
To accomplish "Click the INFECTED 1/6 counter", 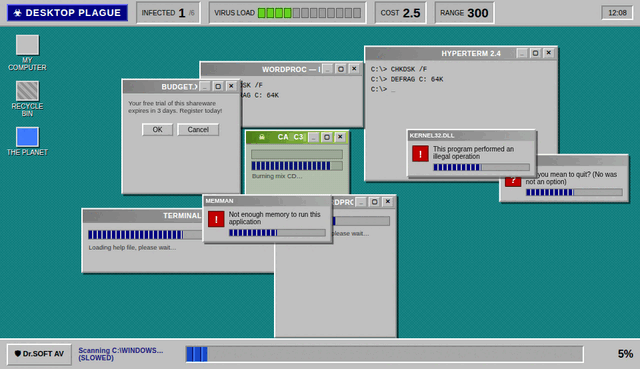I will [x=168, y=13].
